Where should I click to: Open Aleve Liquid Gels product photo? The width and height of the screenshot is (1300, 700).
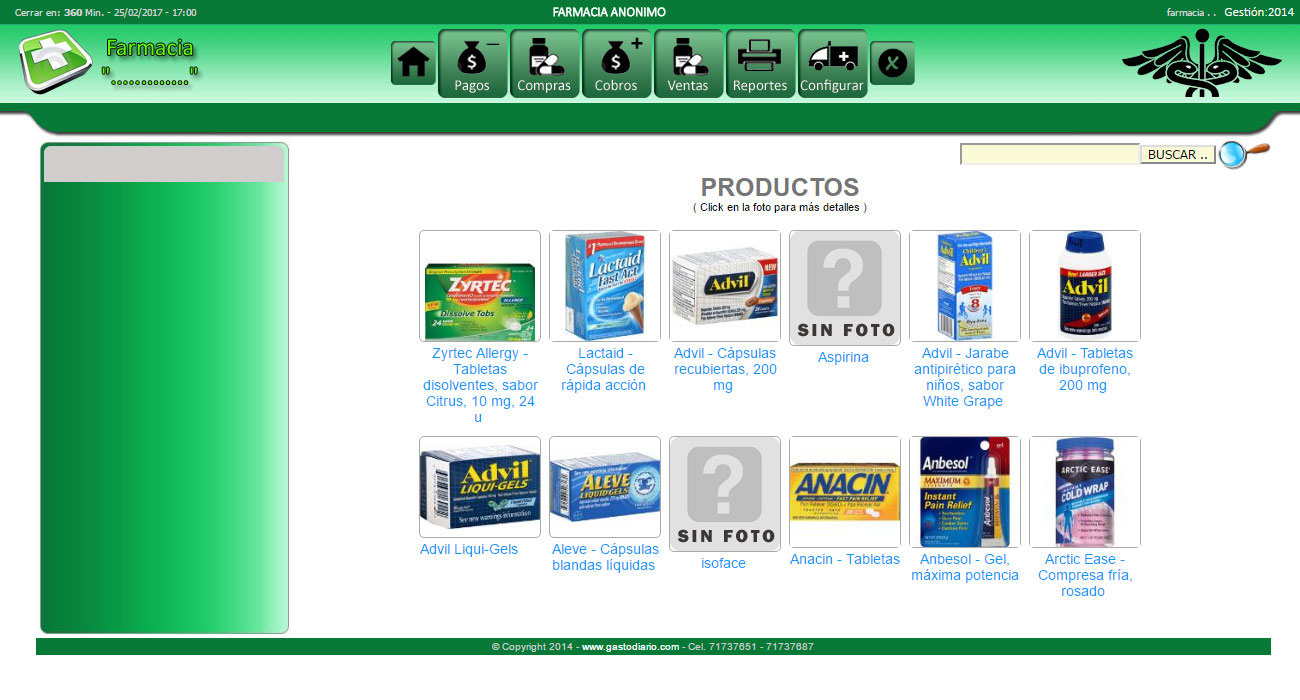[605, 487]
